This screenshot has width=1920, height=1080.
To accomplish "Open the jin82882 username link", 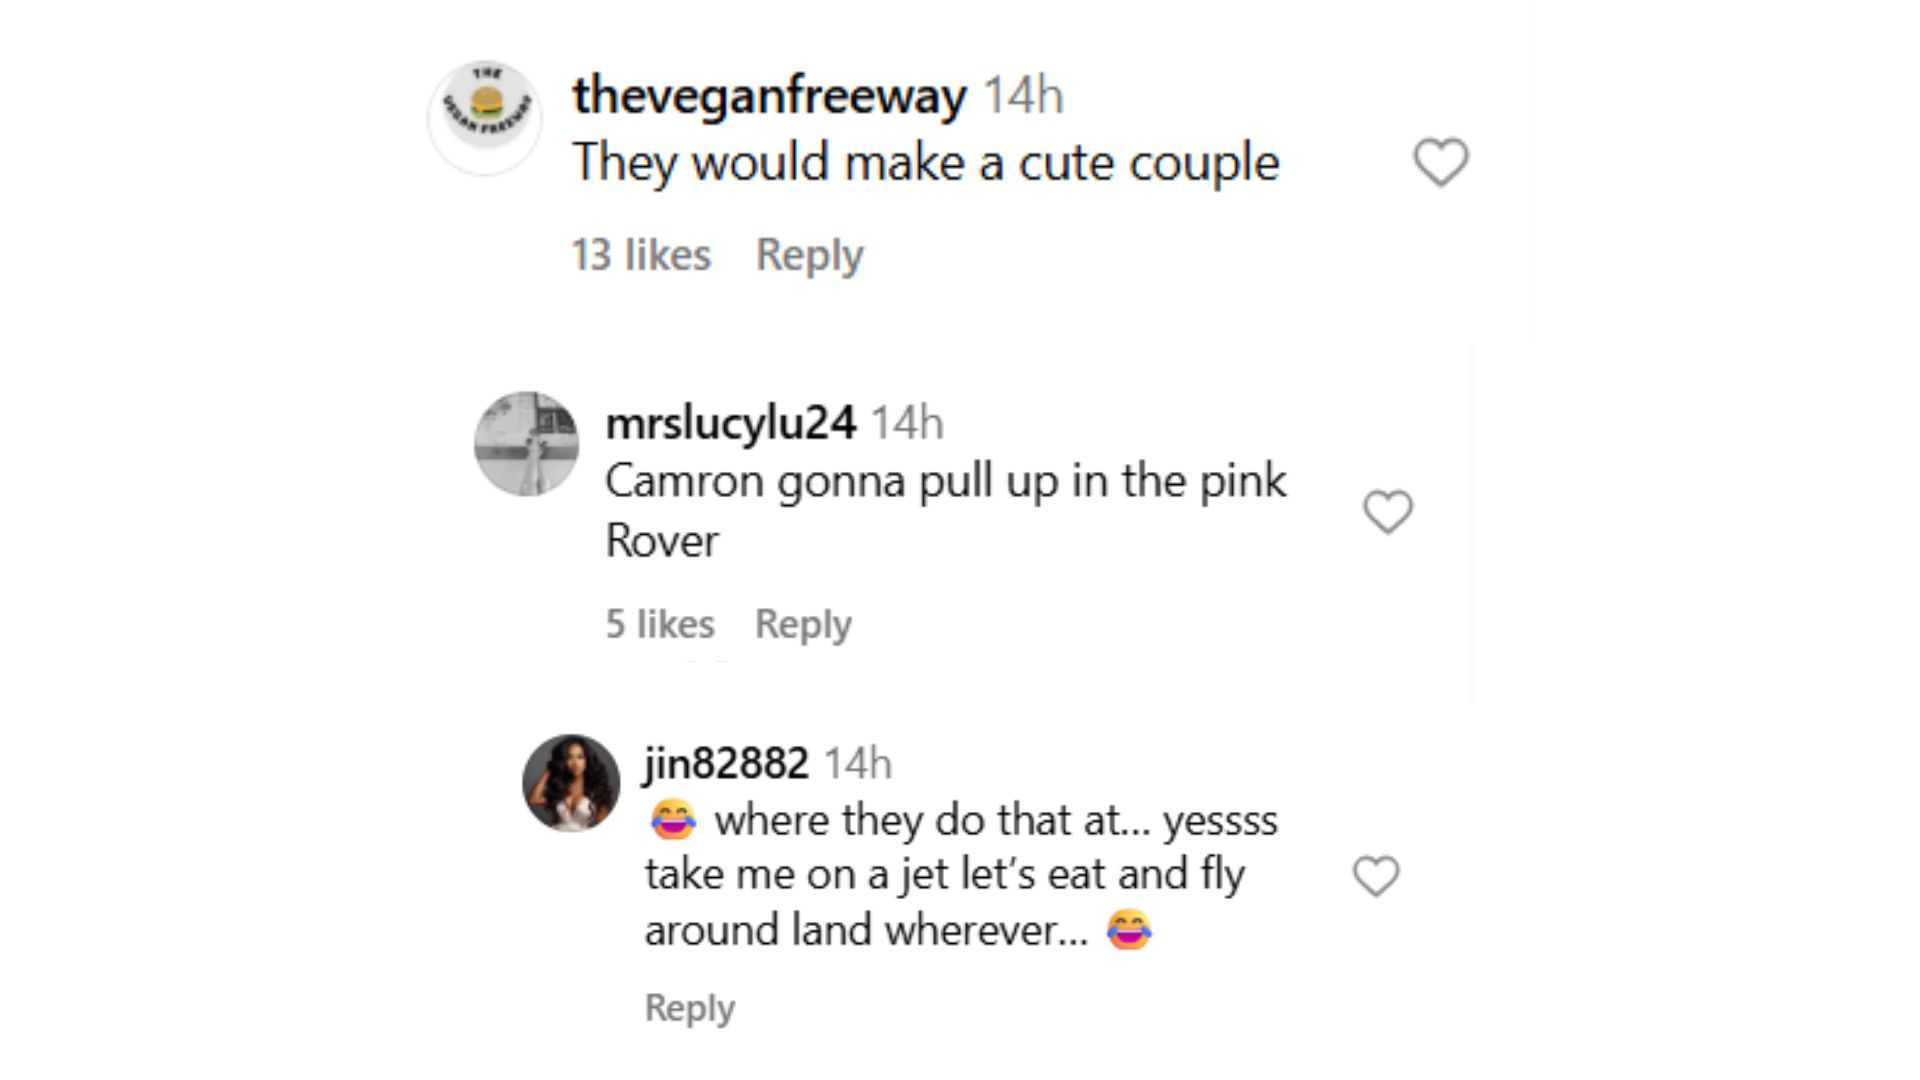I will [x=726, y=764].
